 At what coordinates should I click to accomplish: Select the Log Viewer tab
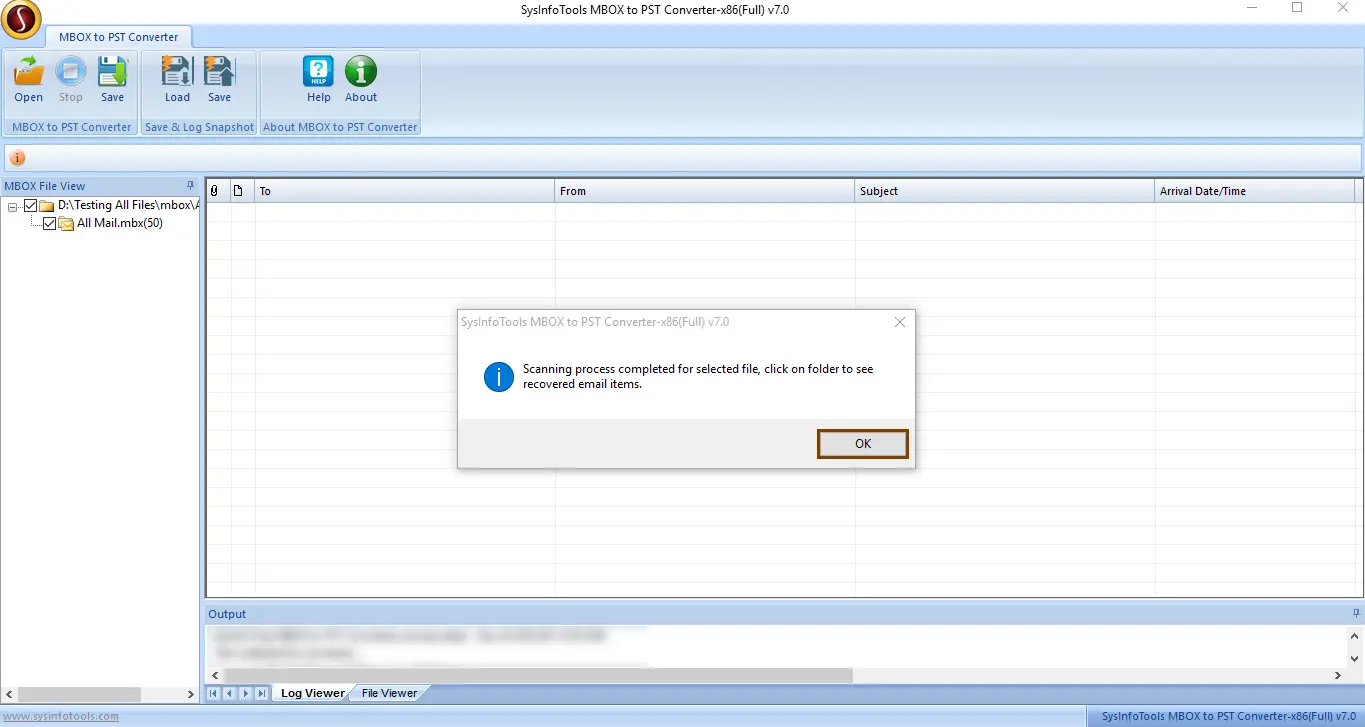[312, 693]
